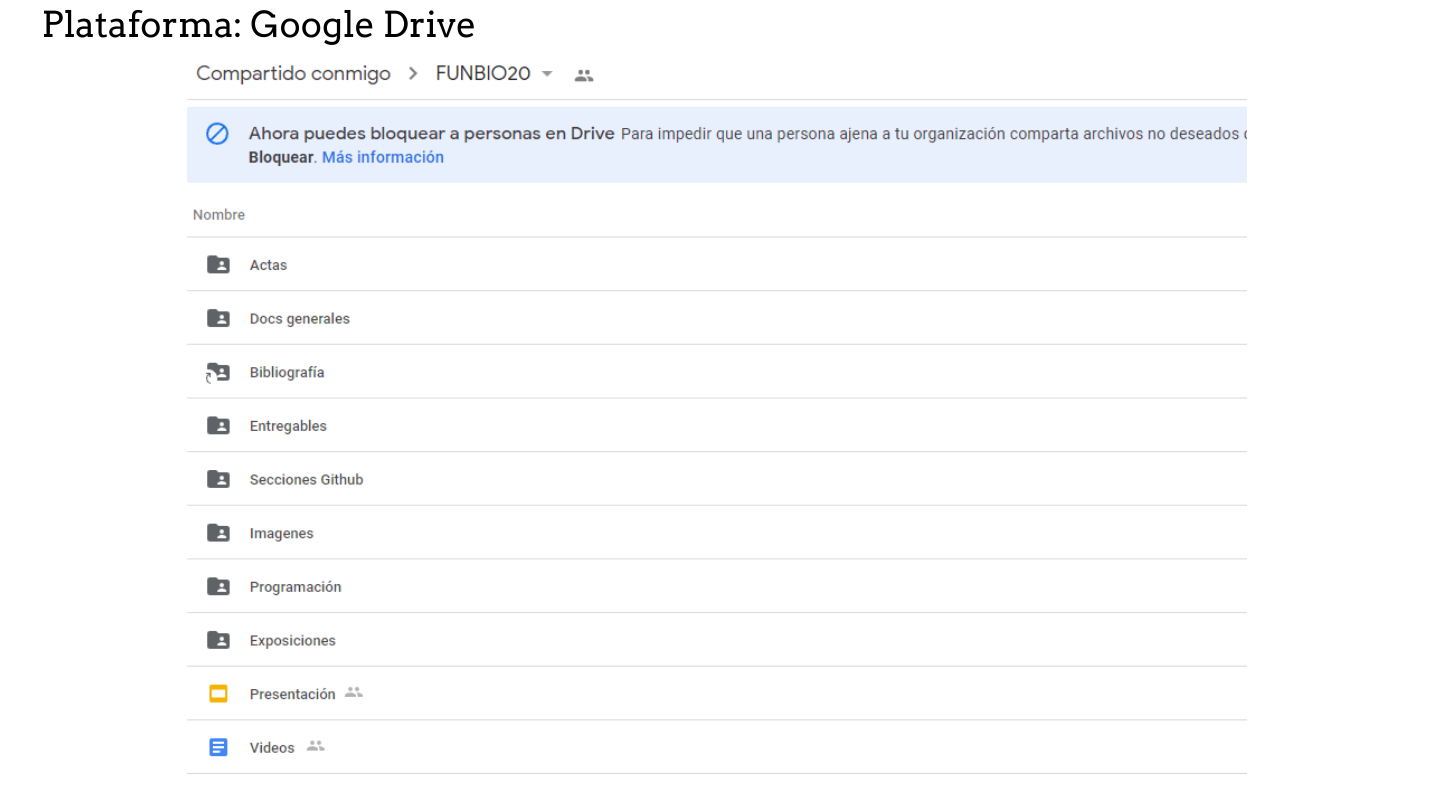Viewport: 1434px width, 792px height.
Task: Open the Secciones Github folder
Action: click(306, 480)
